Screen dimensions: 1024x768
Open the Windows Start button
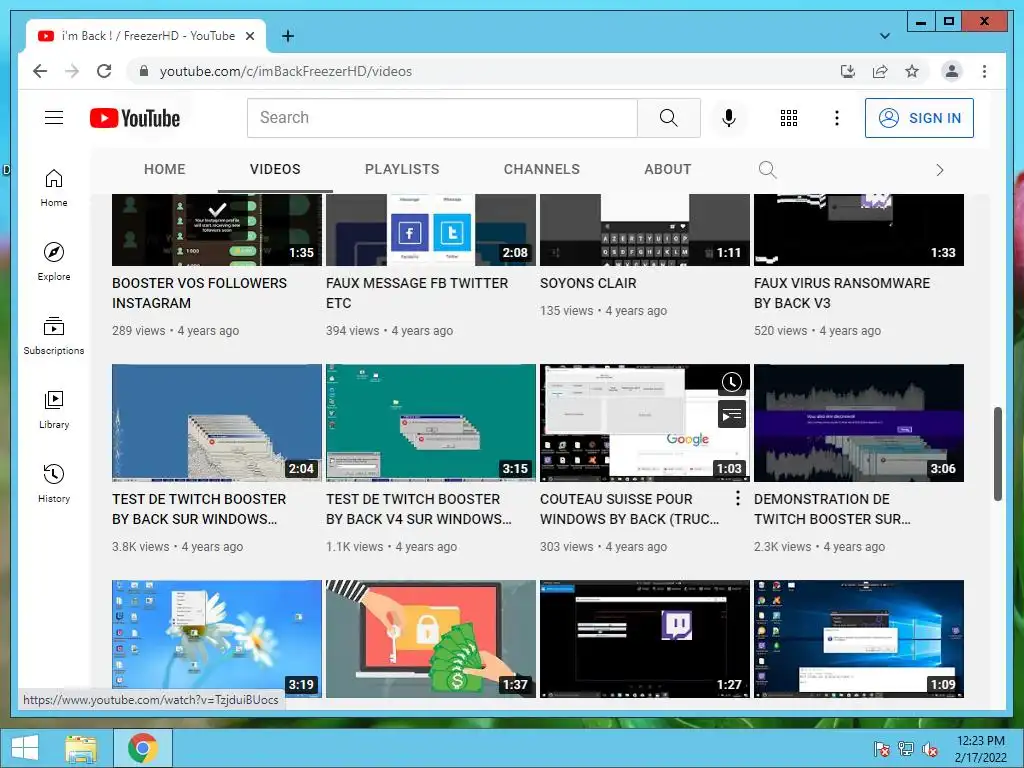coord(25,748)
